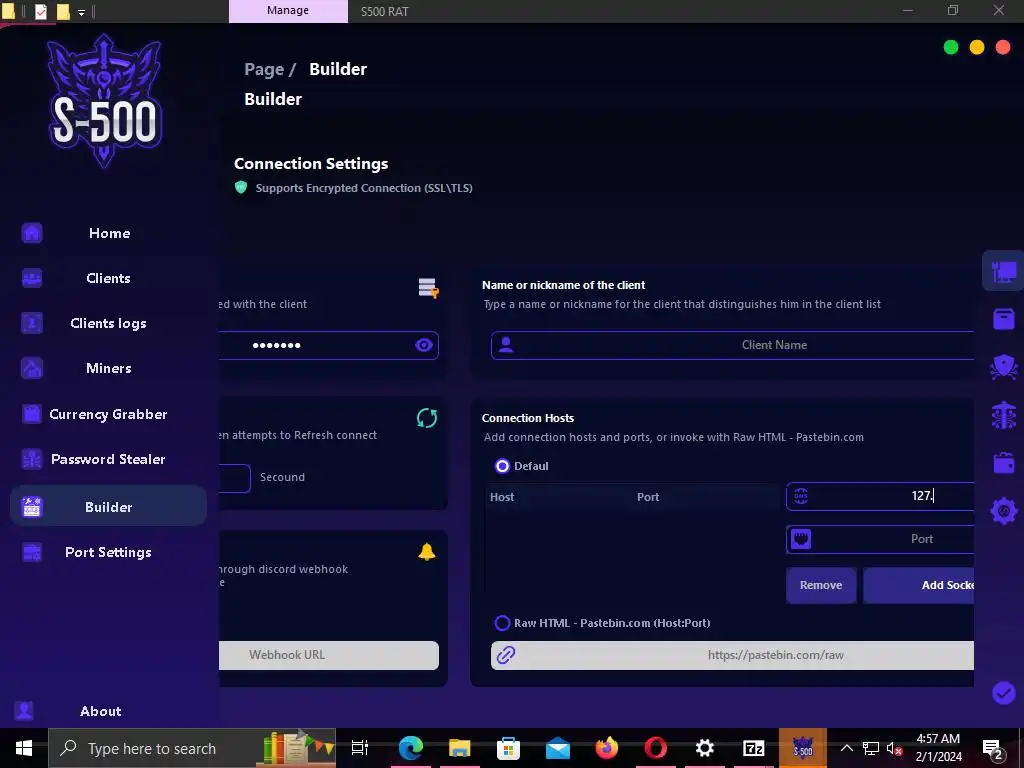Open Firefox from the taskbar

coord(607,748)
